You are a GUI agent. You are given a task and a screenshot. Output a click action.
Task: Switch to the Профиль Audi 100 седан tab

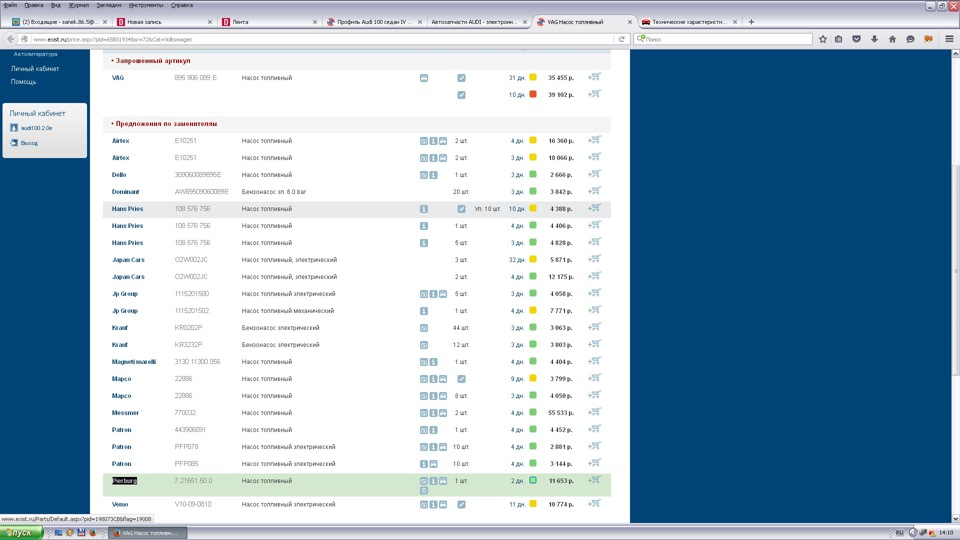pos(373,22)
